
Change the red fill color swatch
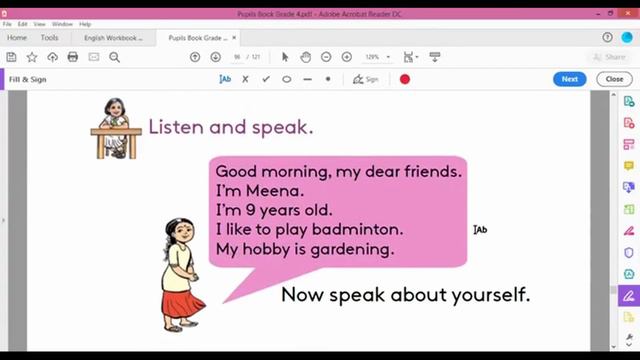(405, 79)
